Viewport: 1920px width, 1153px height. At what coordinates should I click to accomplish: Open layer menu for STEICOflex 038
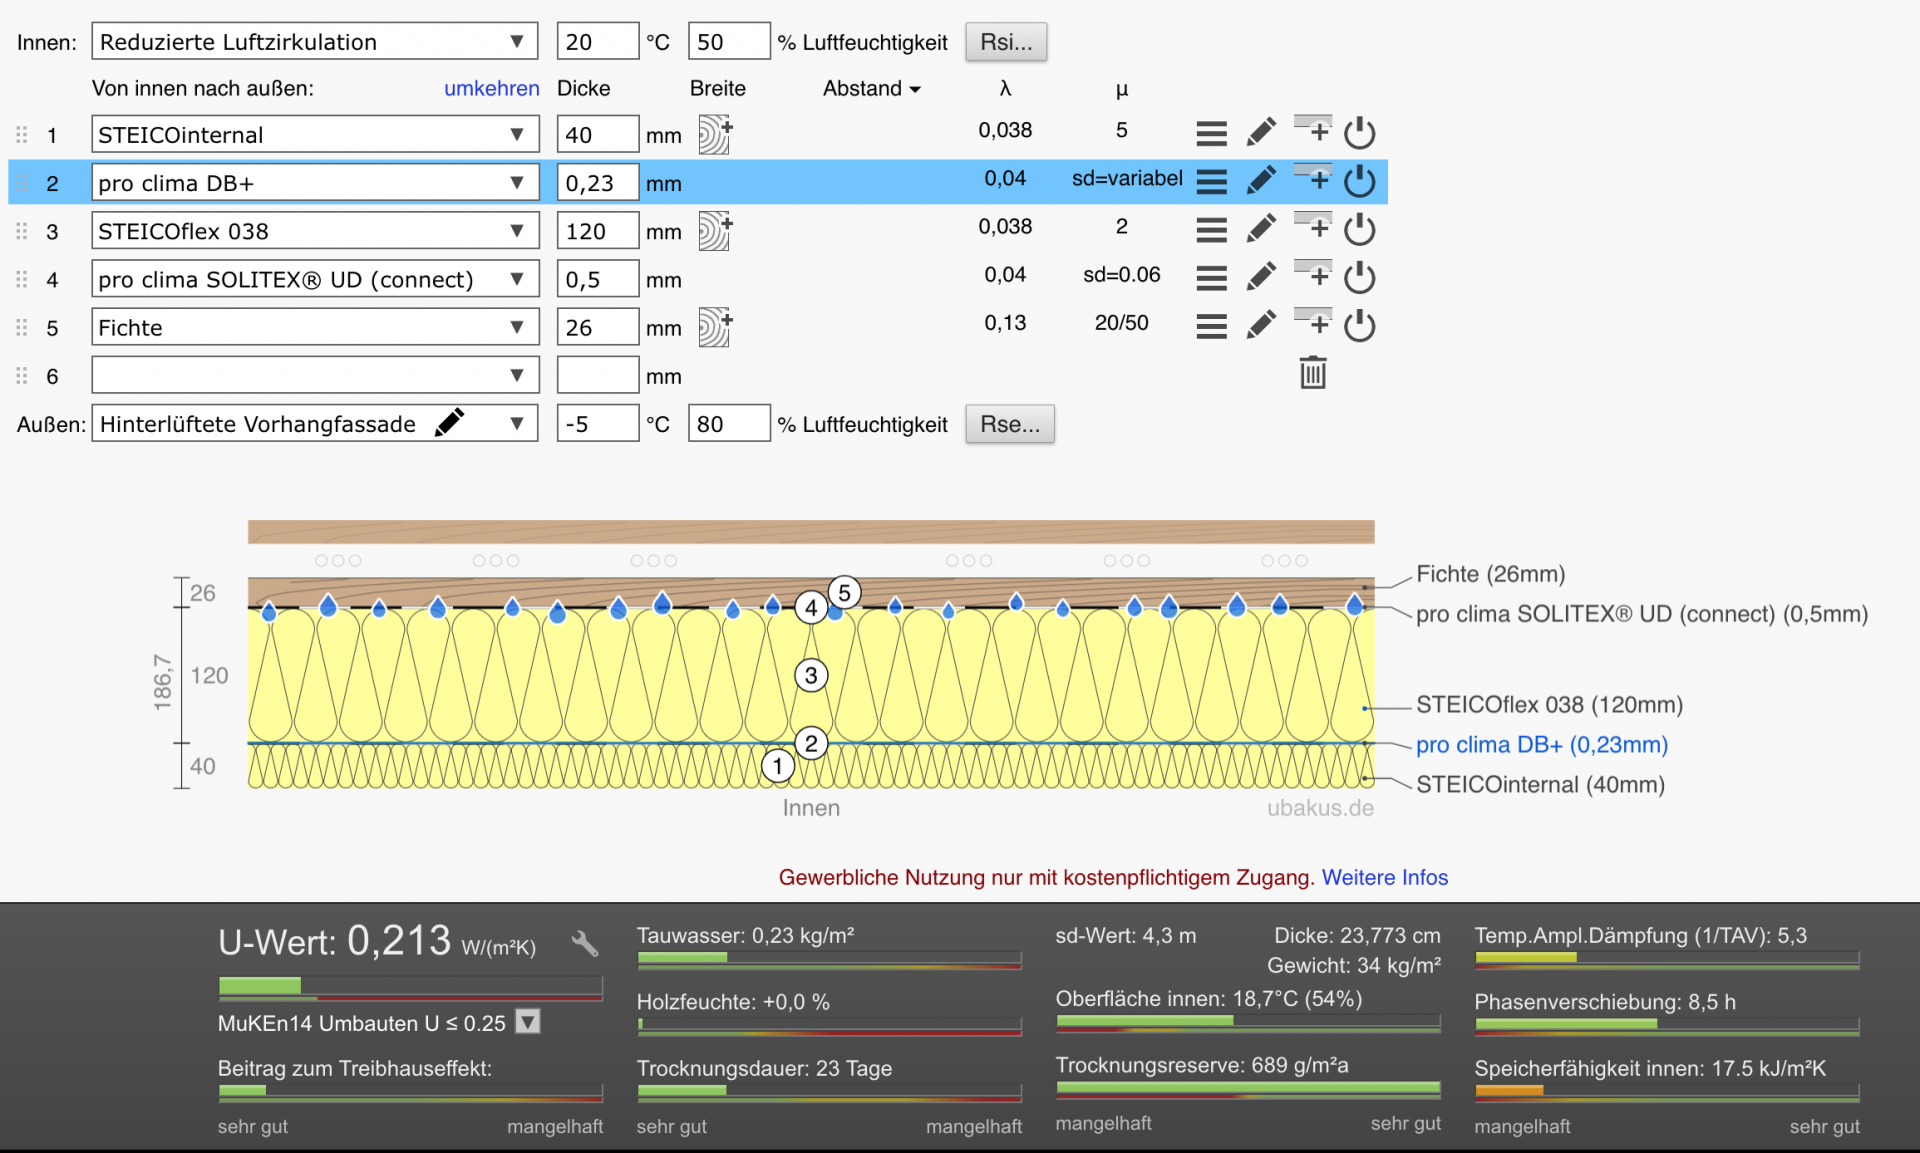pyautogui.click(x=1211, y=229)
